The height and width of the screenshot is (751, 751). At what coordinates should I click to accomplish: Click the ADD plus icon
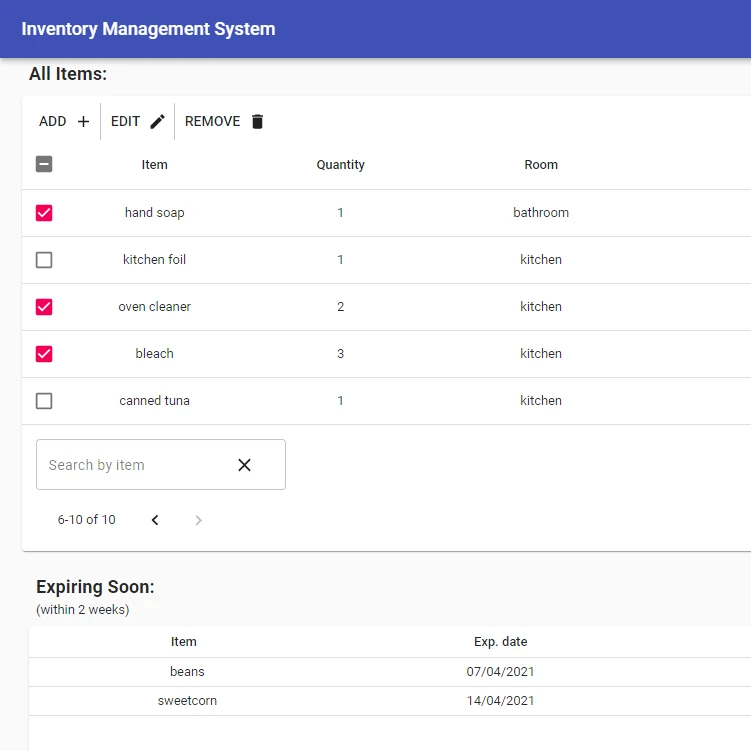click(x=83, y=122)
